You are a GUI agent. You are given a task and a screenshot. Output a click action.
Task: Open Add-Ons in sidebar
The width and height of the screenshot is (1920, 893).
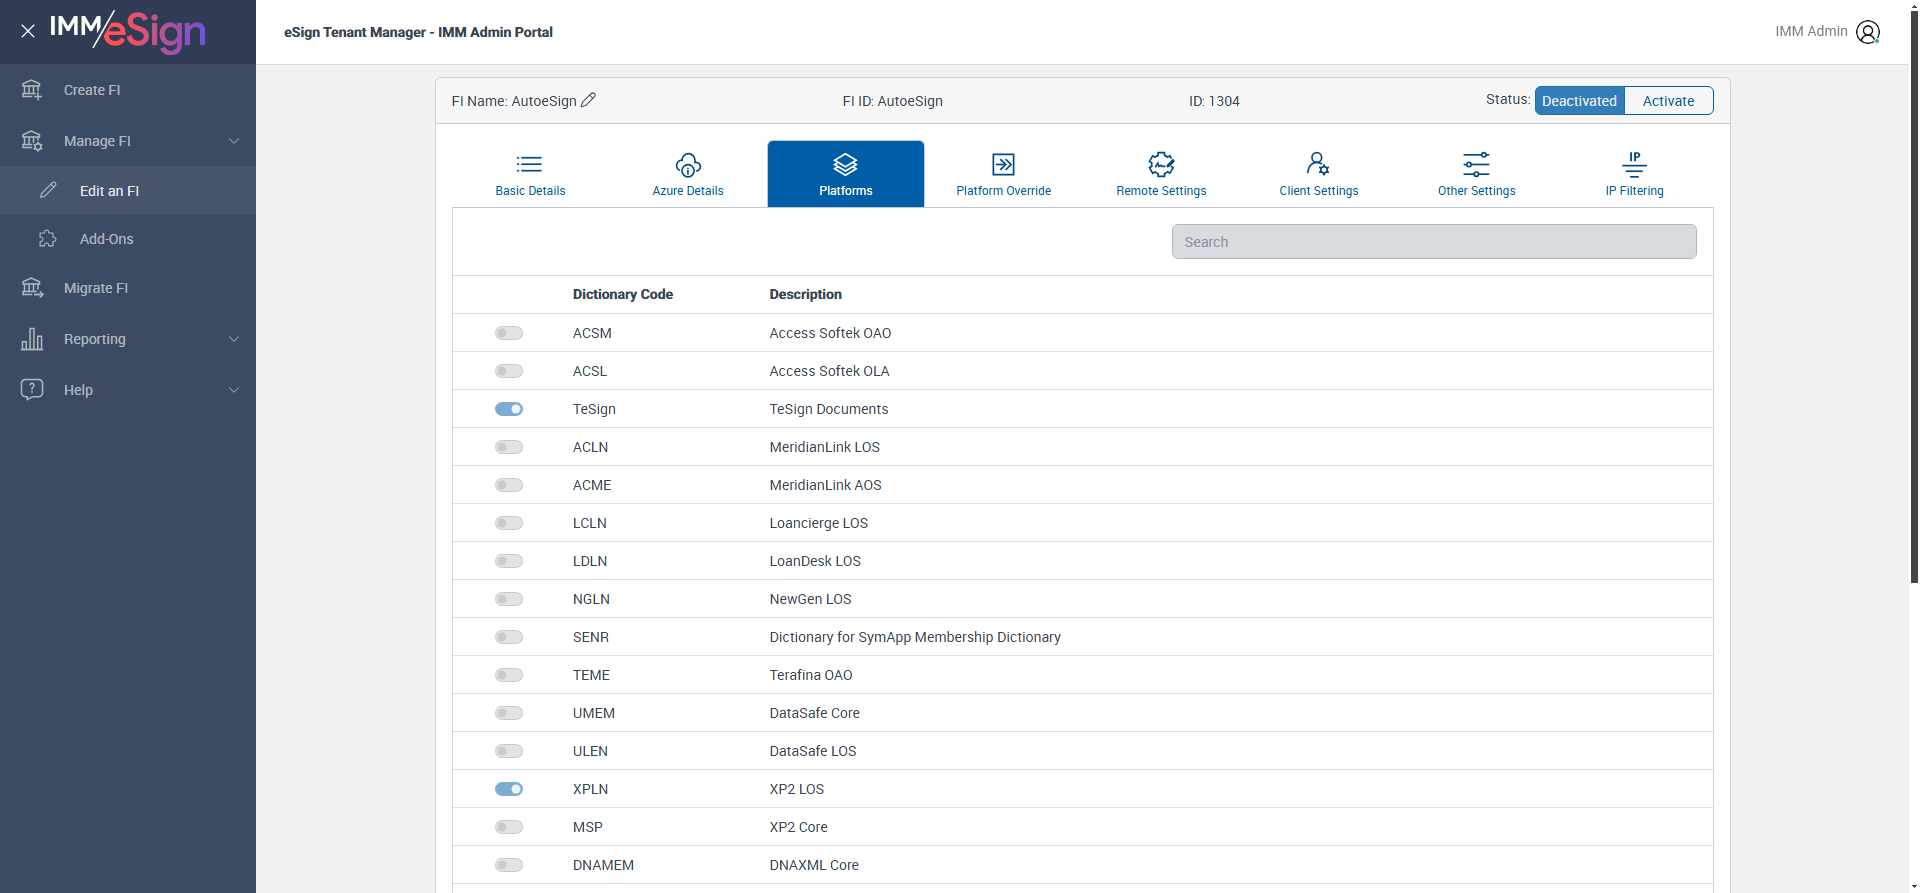coord(128,239)
